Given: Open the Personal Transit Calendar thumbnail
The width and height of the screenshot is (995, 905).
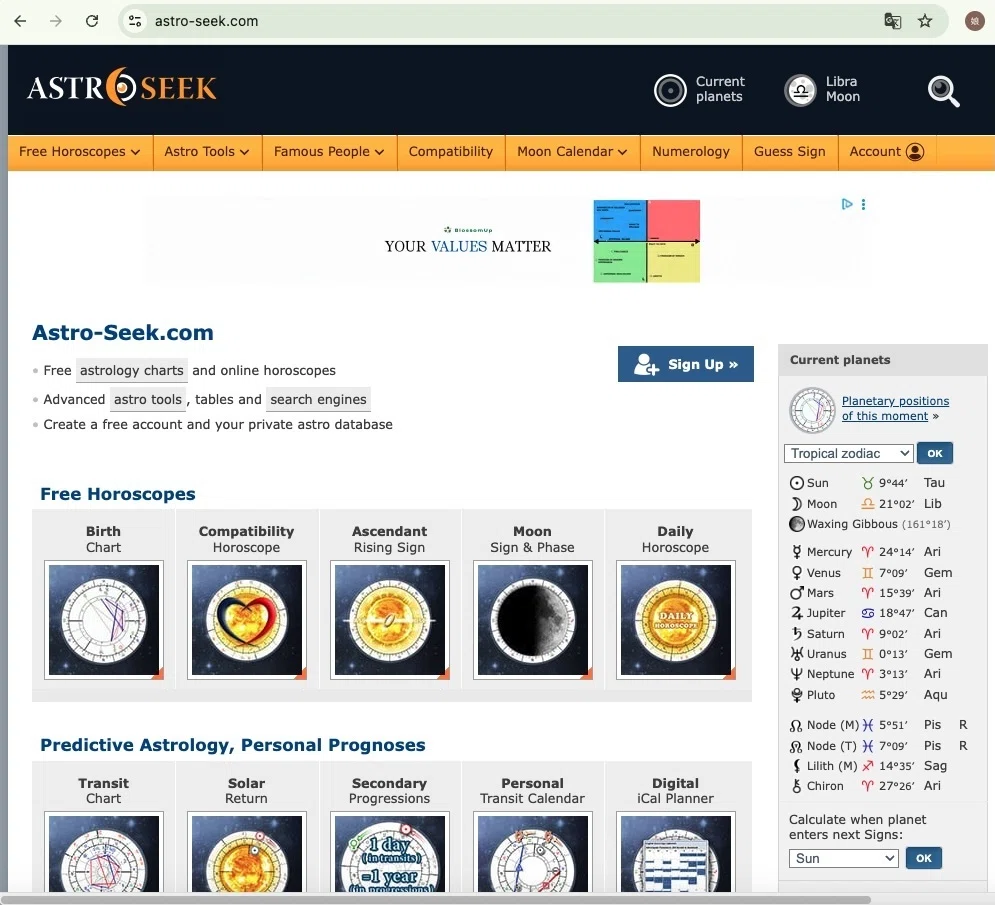Looking at the screenshot, I should tap(533, 853).
